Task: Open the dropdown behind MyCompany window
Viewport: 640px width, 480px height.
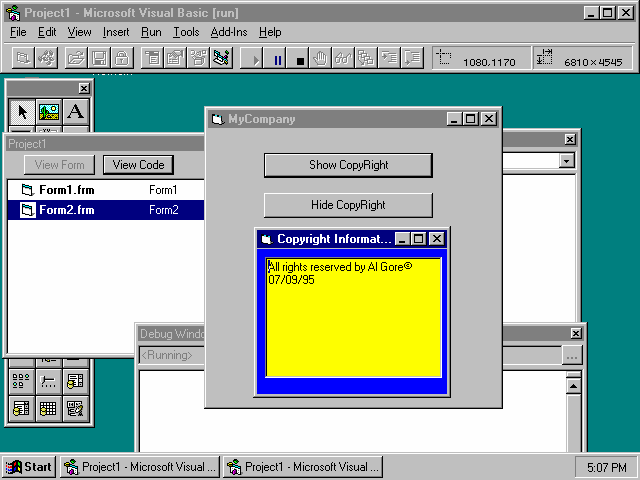Action: click(567, 160)
